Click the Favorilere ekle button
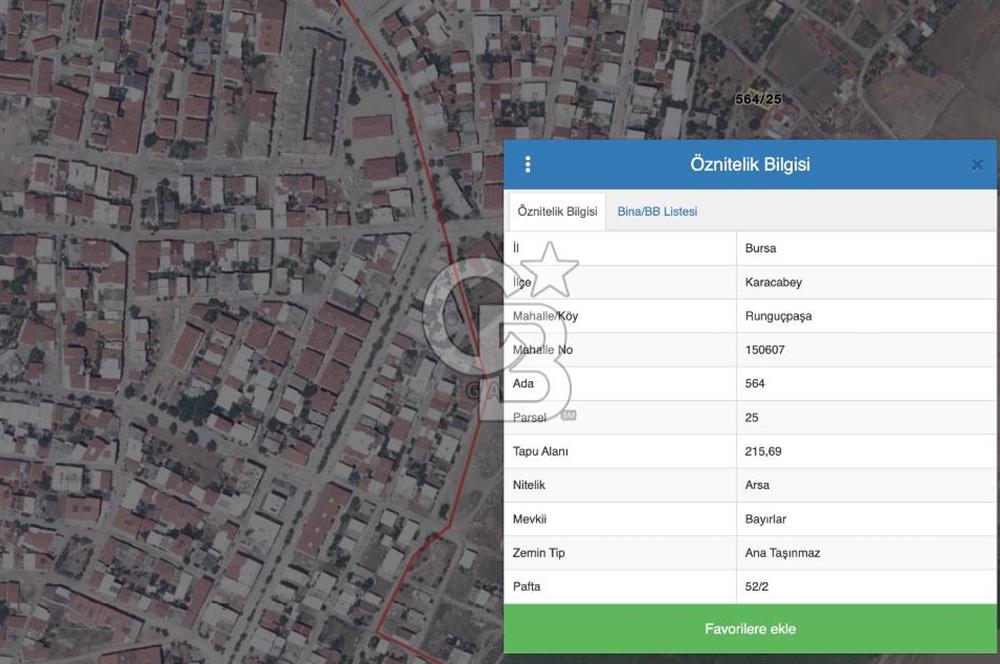 (x=750, y=629)
